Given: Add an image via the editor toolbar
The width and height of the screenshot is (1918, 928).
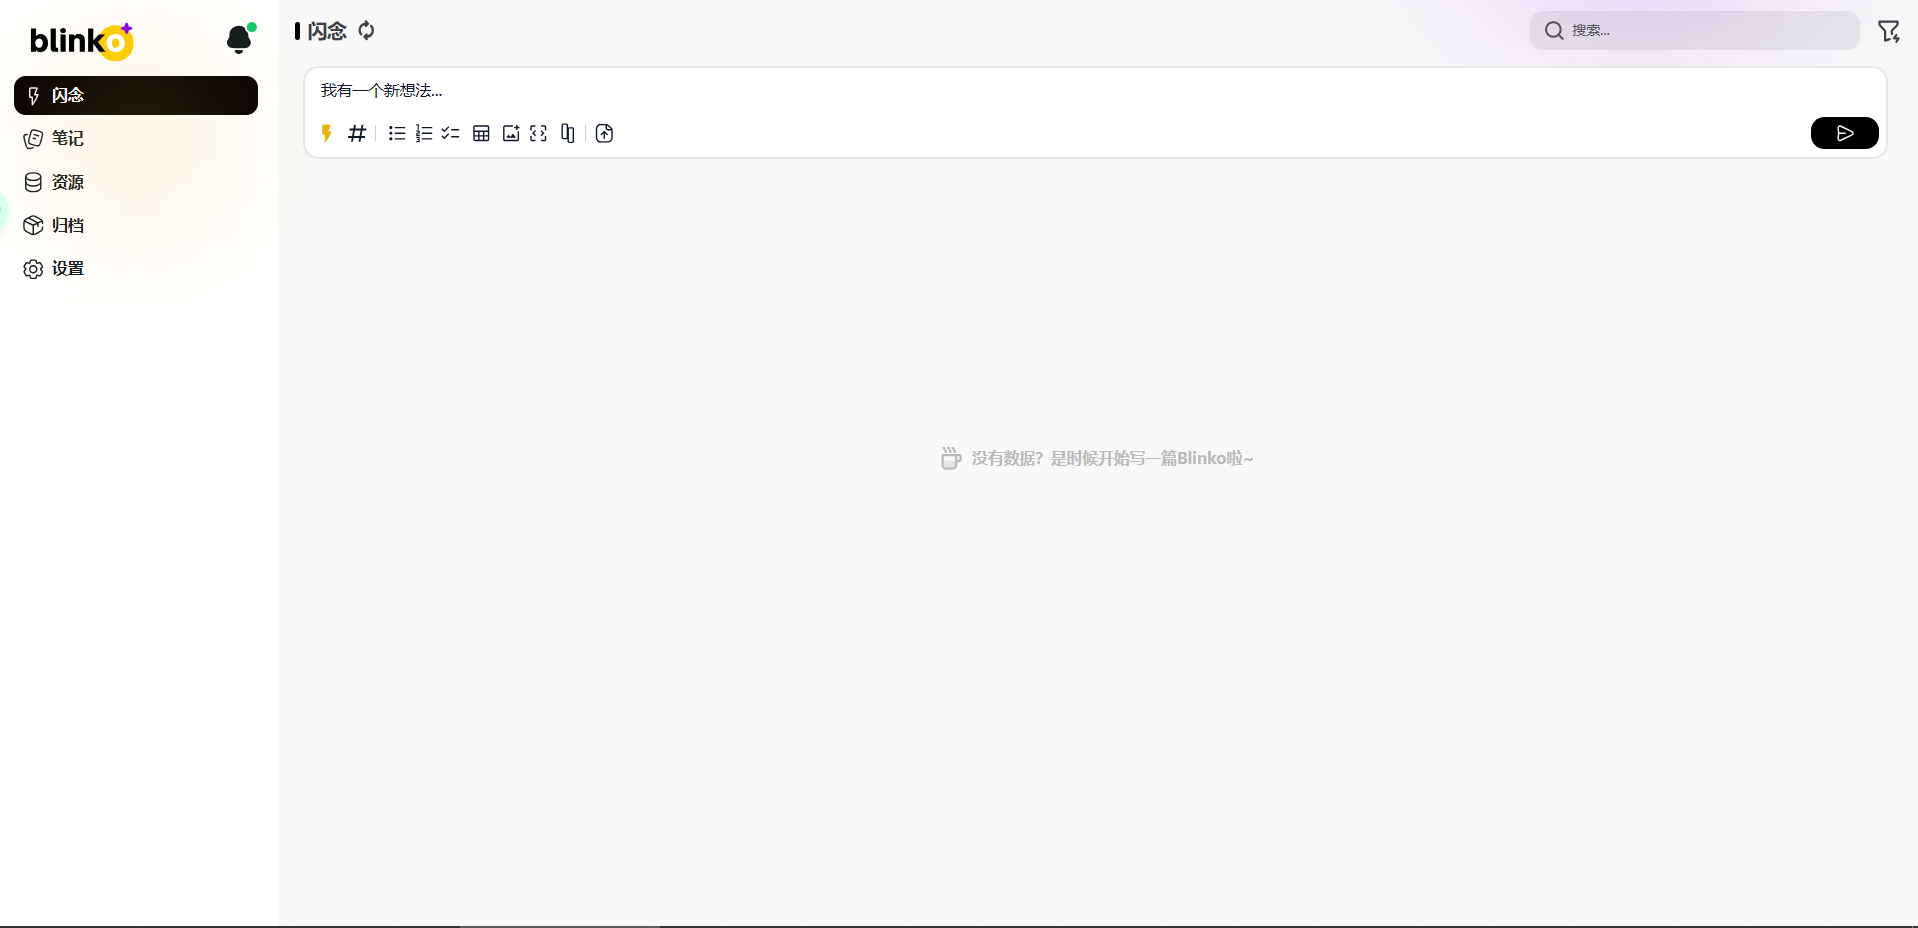Looking at the screenshot, I should (511, 133).
